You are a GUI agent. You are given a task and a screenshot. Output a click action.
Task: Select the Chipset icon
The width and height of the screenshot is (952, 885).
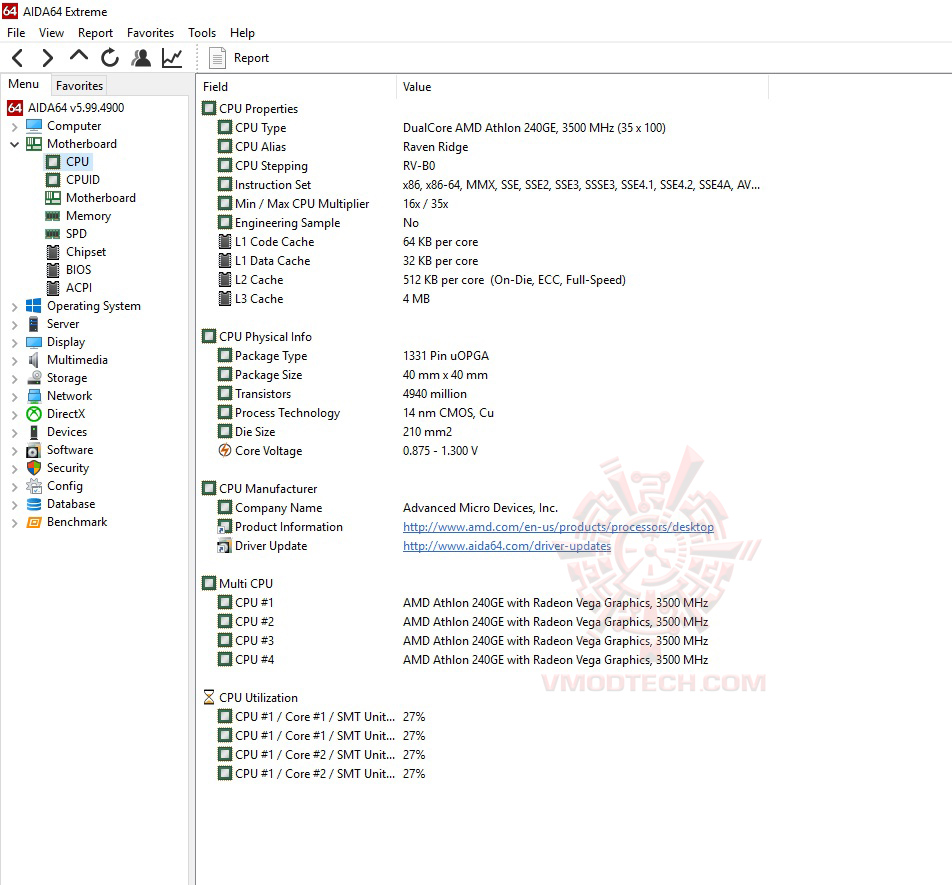point(53,252)
